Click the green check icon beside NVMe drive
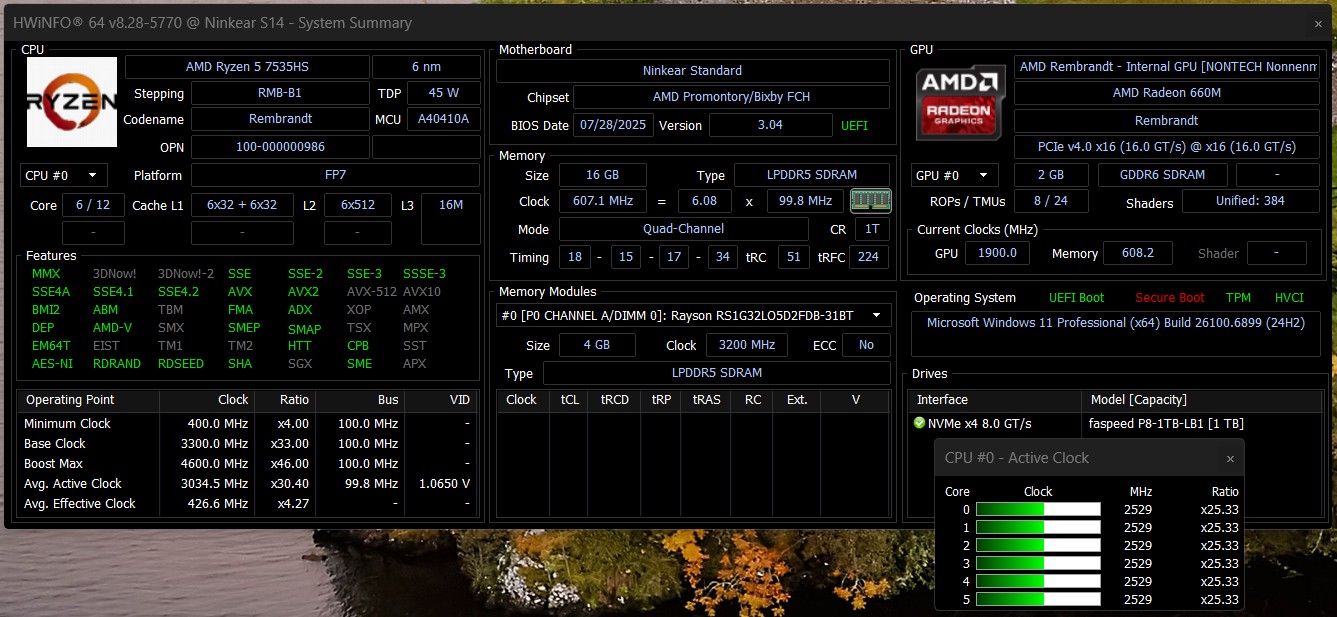The image size is (1337, 617). click(919, 423)
